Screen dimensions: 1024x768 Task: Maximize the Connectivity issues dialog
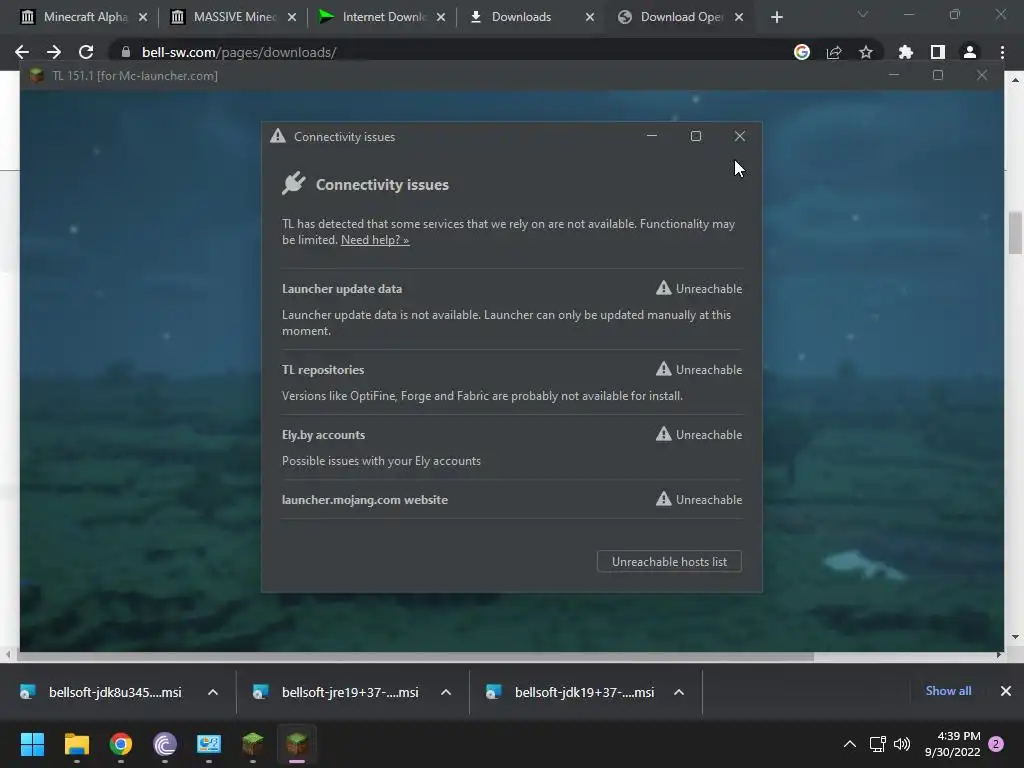point(696,136)
